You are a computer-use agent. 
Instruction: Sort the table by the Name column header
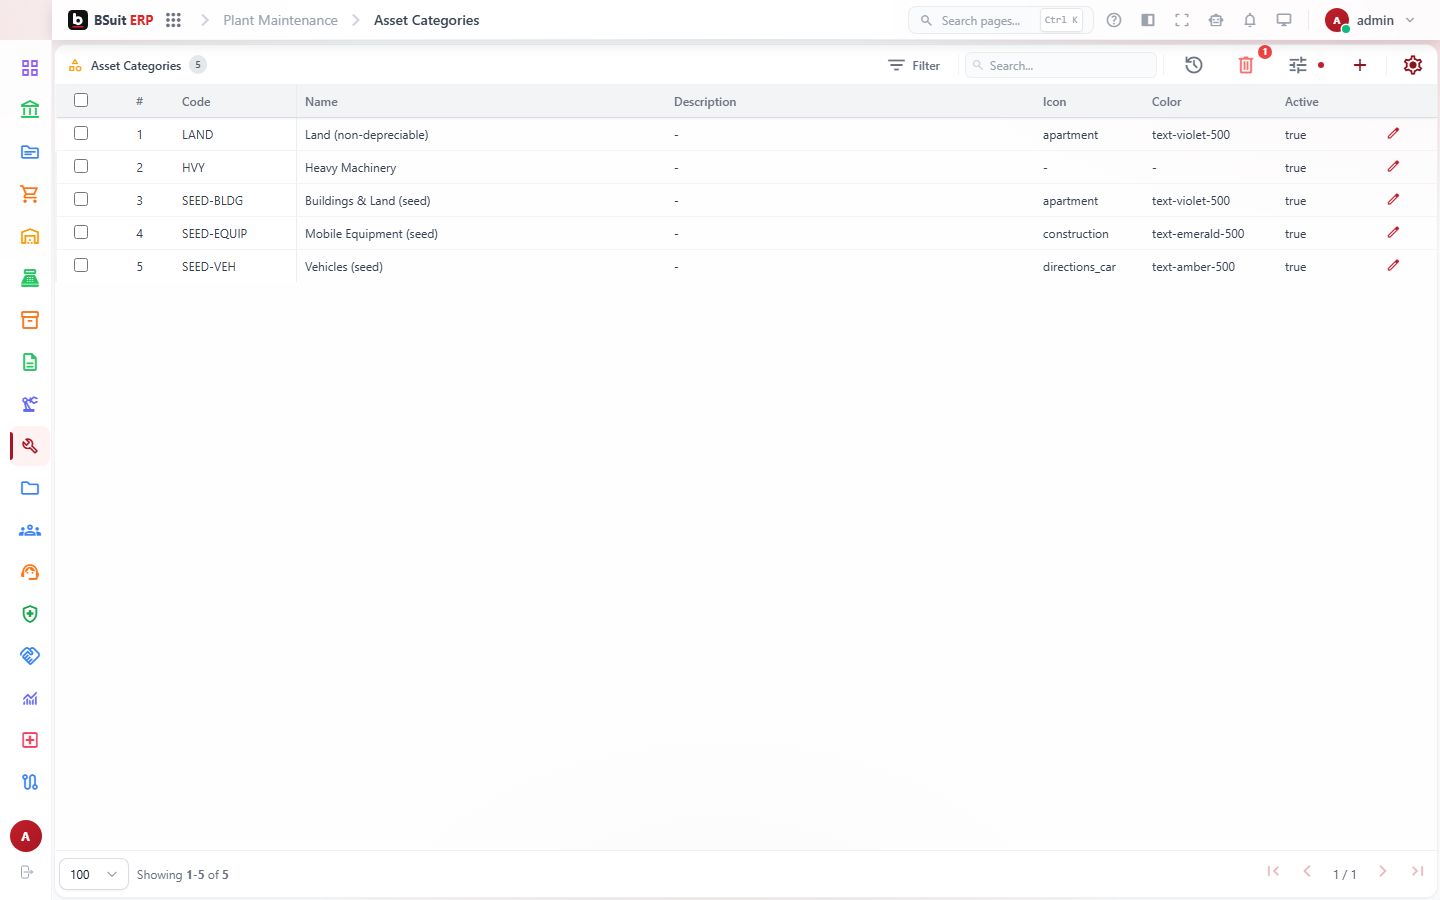pos(321,102)
